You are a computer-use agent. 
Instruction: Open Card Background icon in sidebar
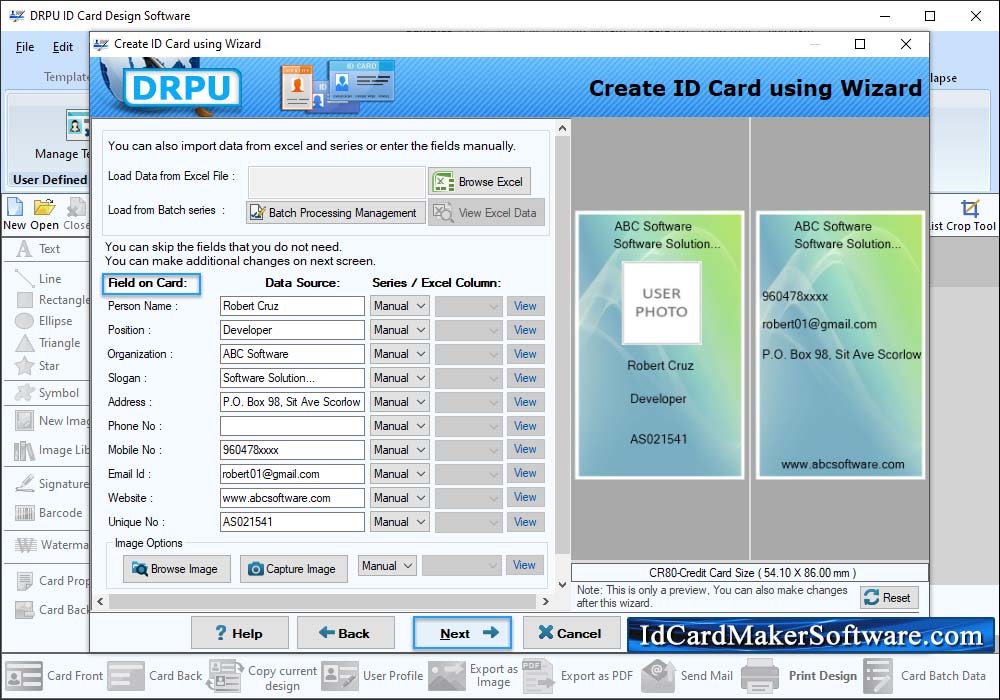tap(24, 610)
